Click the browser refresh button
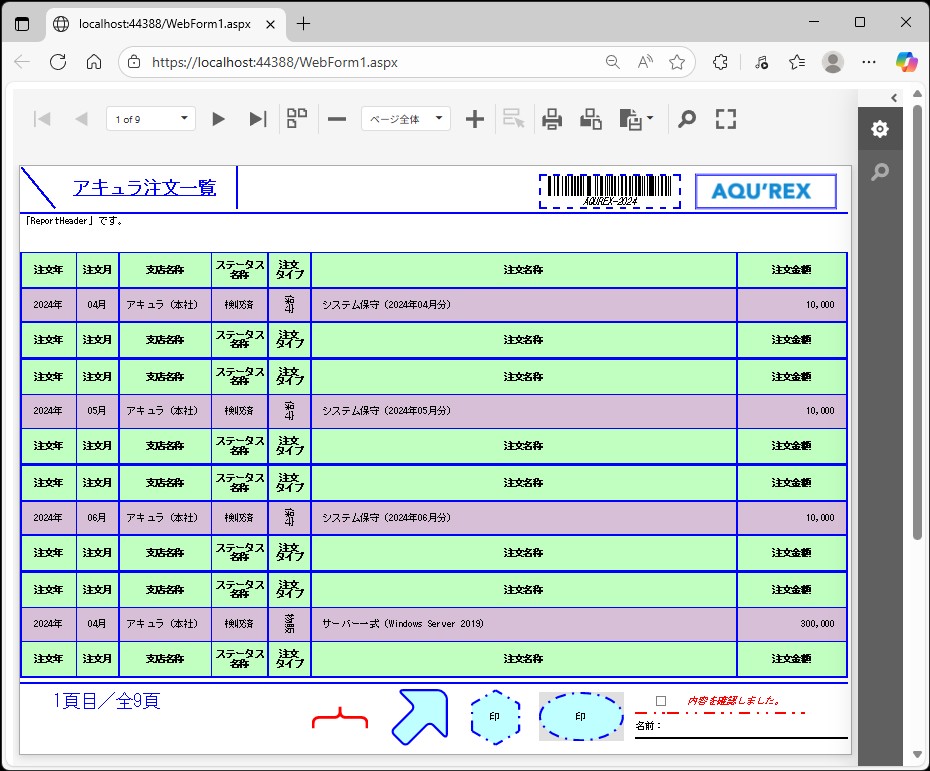 point(58,62)
